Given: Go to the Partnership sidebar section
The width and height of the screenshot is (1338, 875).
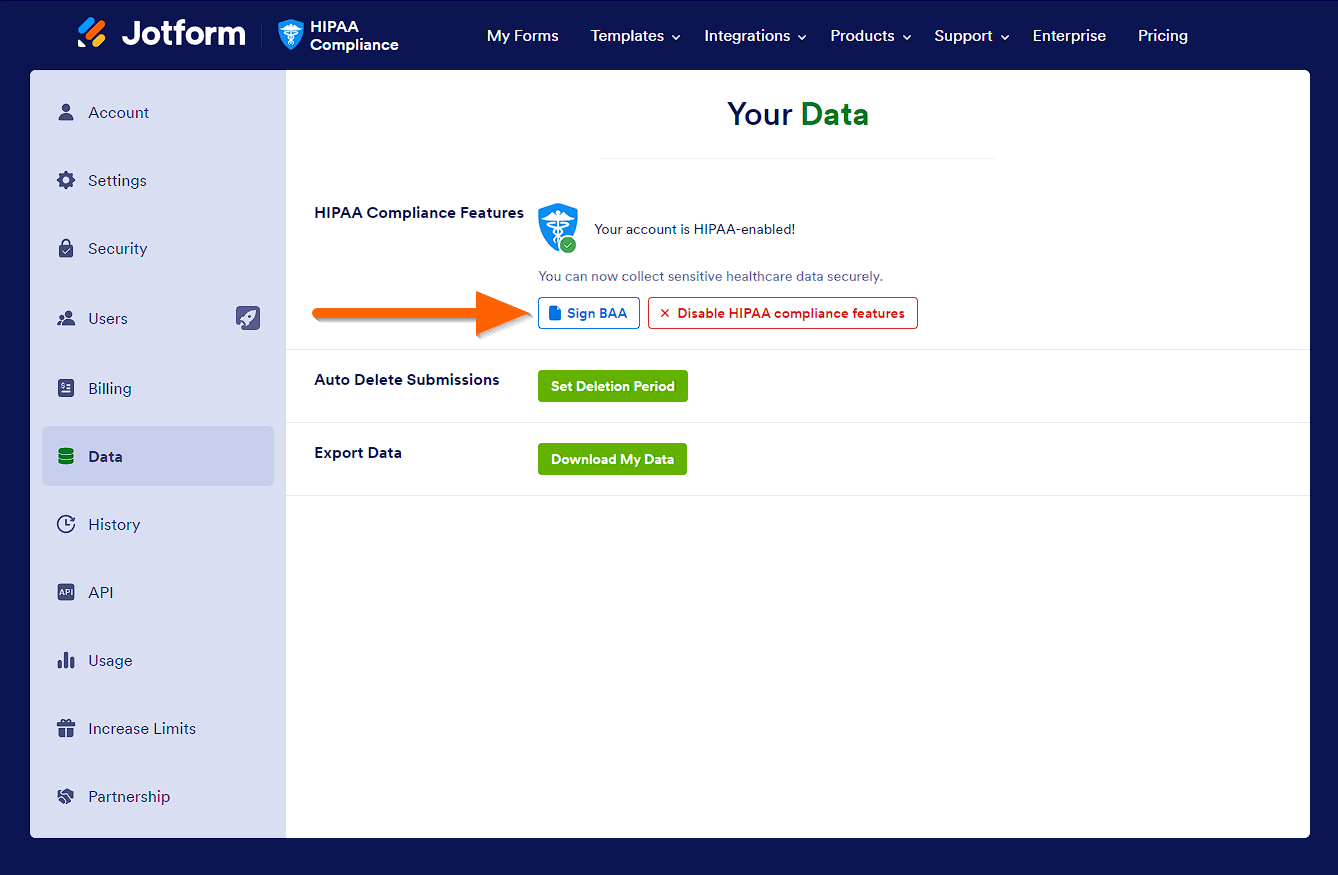Looking at the screenshot, I should click(158, 796).
